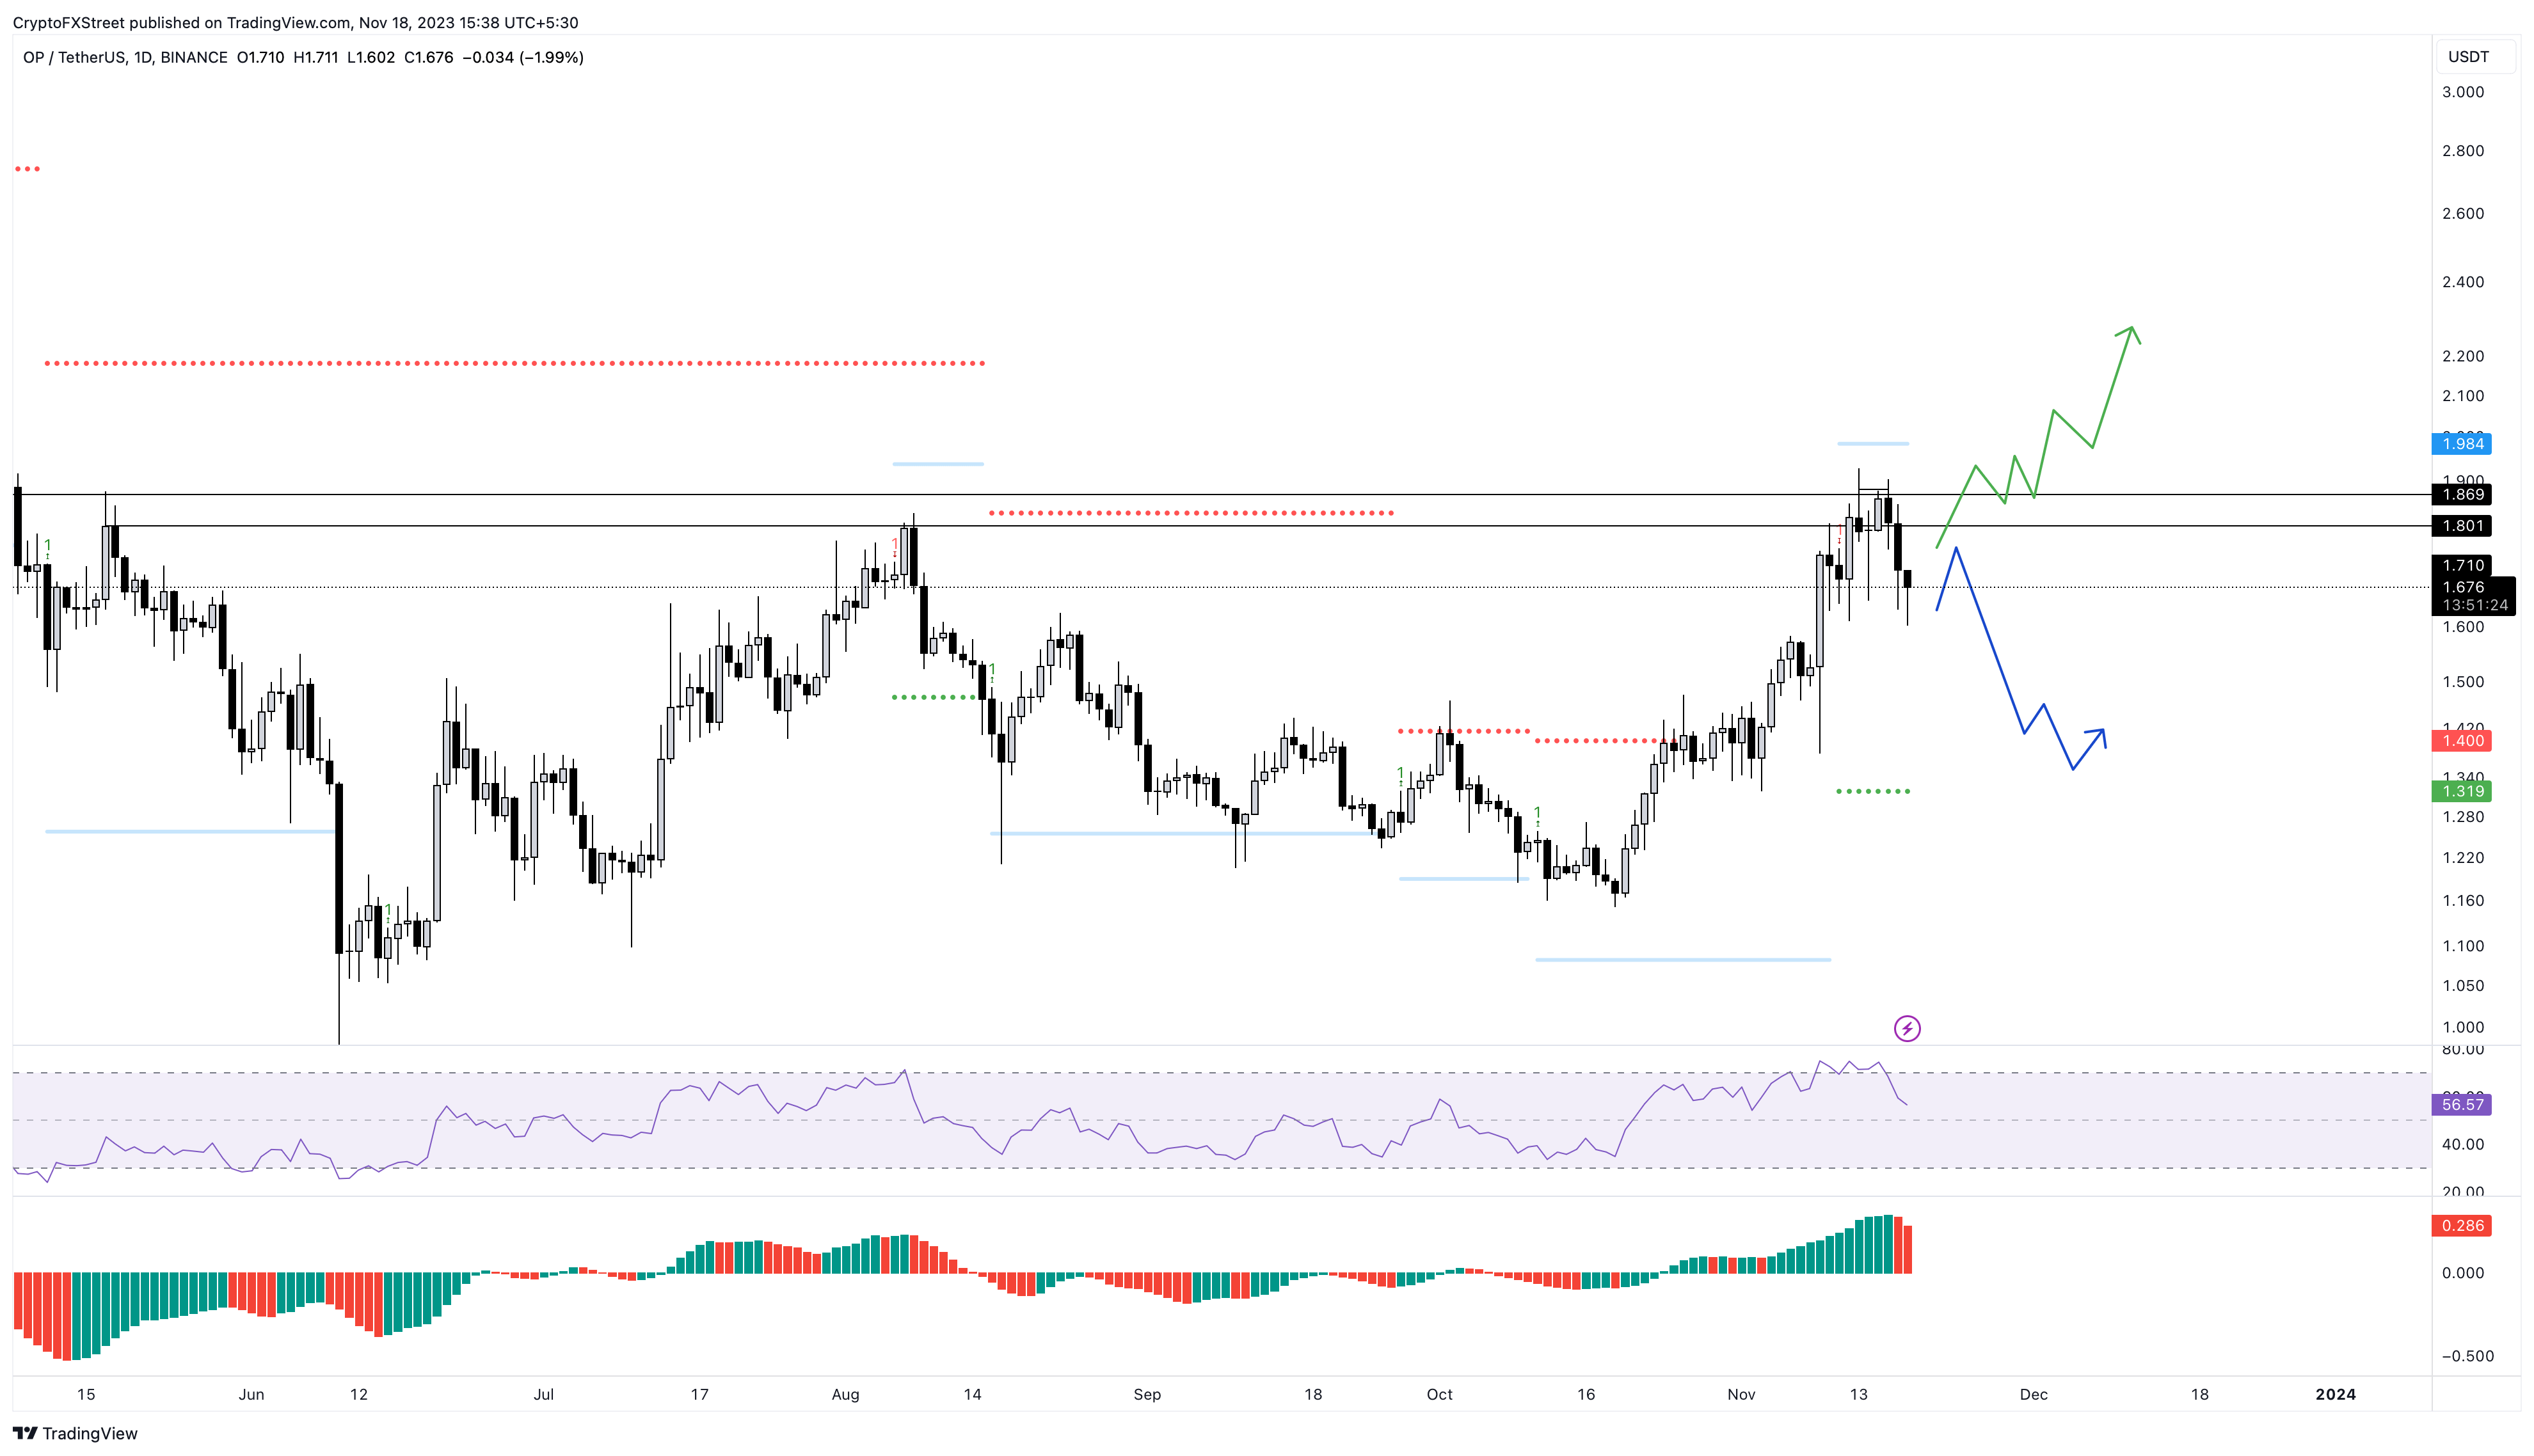The width and height of the screenshot is (2534, 1456).
Task: Click the Jul label on time axis
Action: pos(543,1394)
